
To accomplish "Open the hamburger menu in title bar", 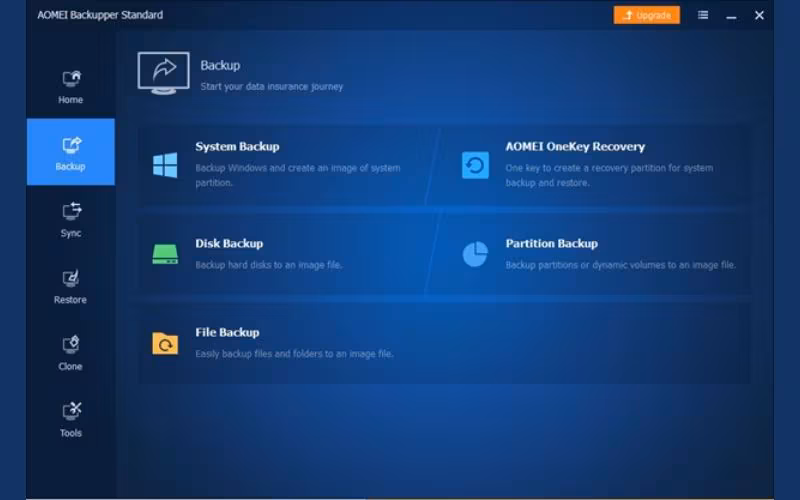I will (x=703, y=15).
